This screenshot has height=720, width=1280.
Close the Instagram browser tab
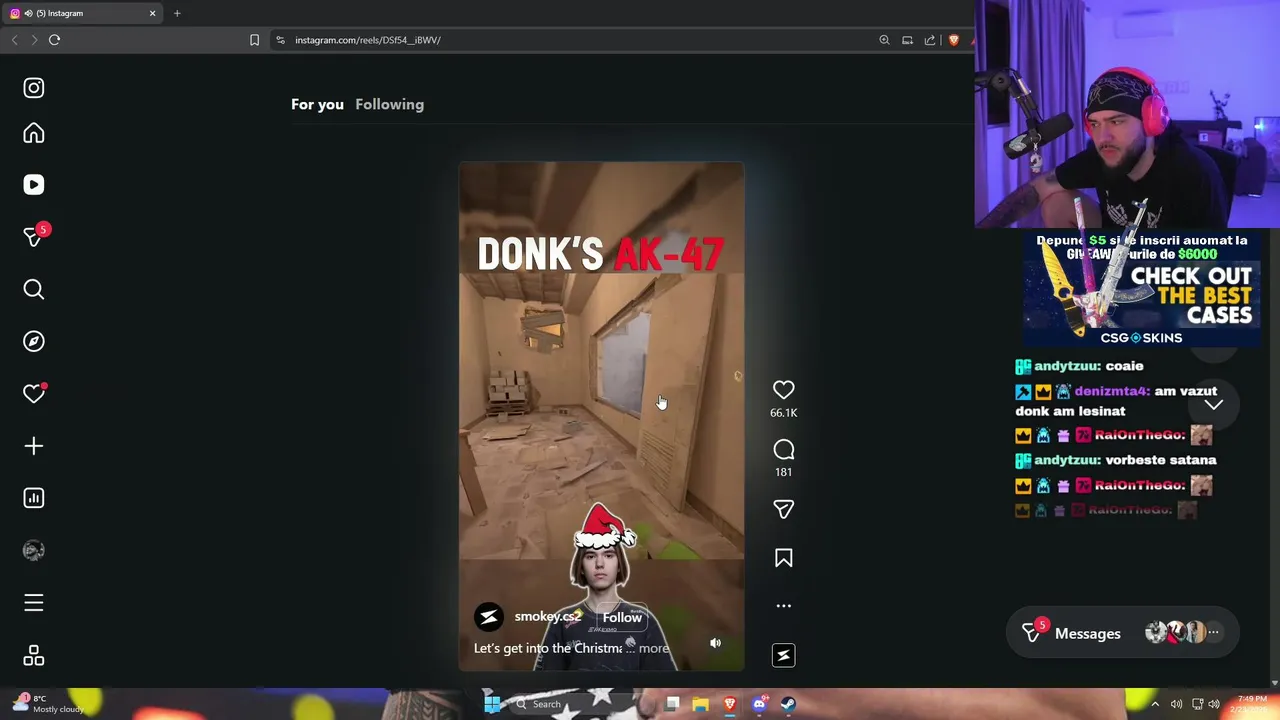tap(152, 13)
